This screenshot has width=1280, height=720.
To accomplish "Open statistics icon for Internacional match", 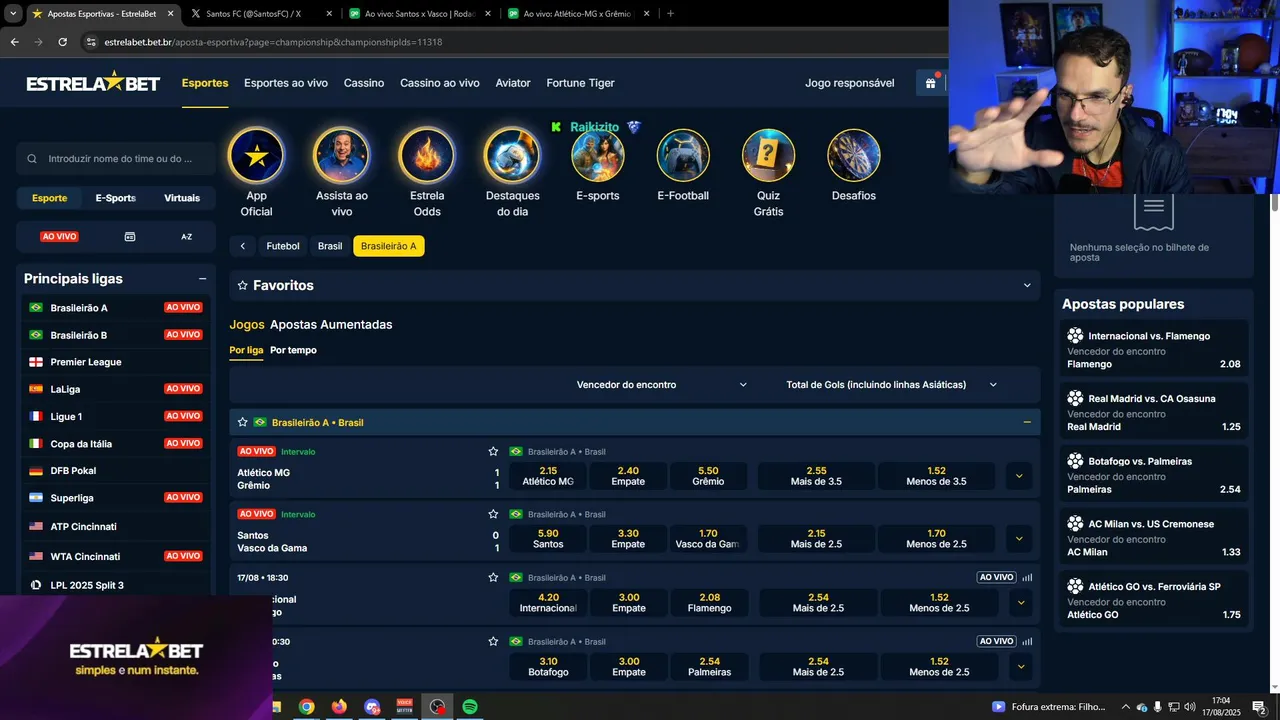I will pos(1027,577).
